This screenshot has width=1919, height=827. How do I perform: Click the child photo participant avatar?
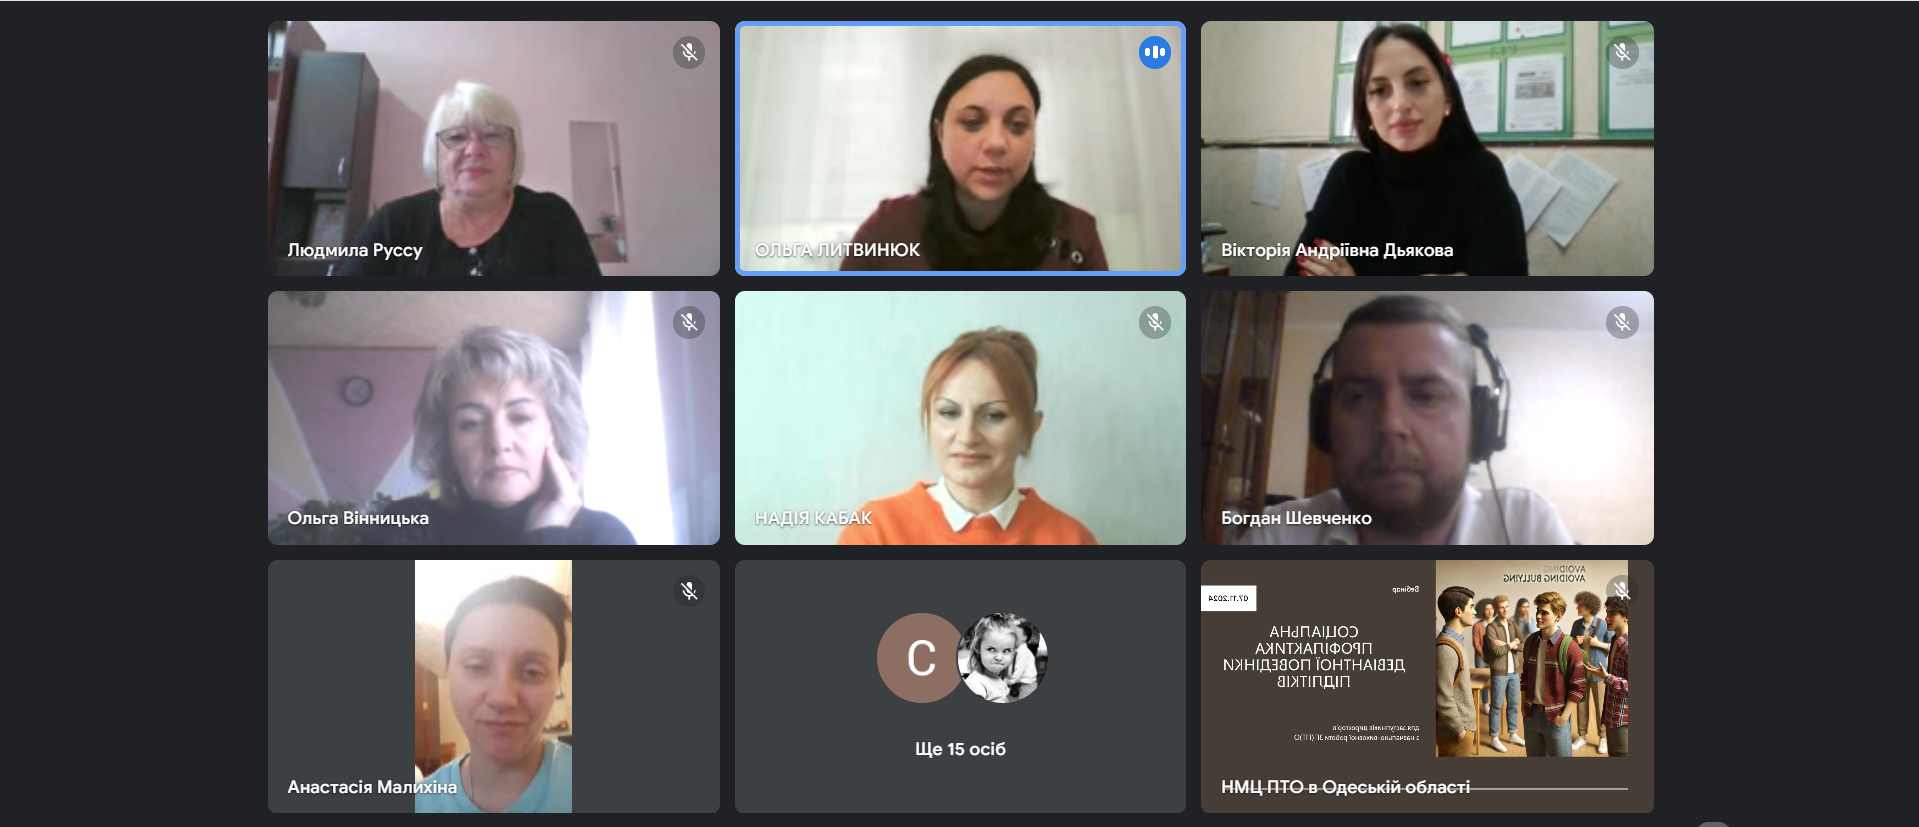1002,658
